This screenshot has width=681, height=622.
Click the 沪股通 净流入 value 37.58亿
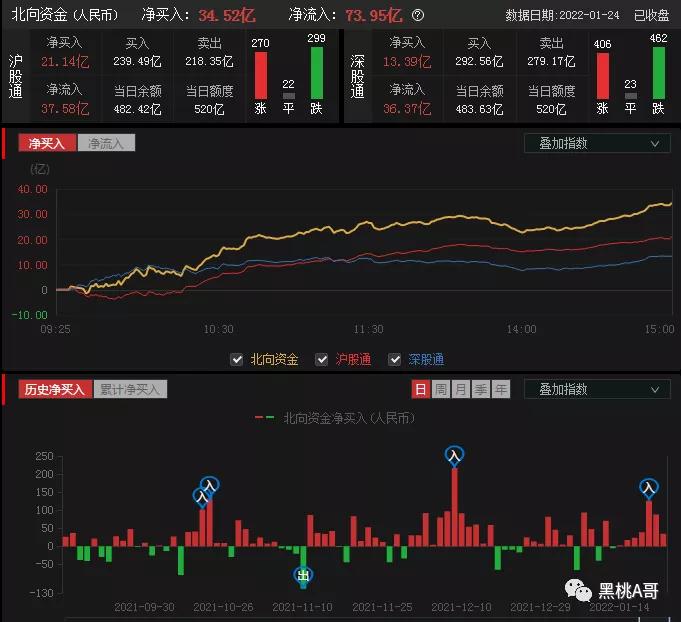pyautogui.click(x=65, y=109)
